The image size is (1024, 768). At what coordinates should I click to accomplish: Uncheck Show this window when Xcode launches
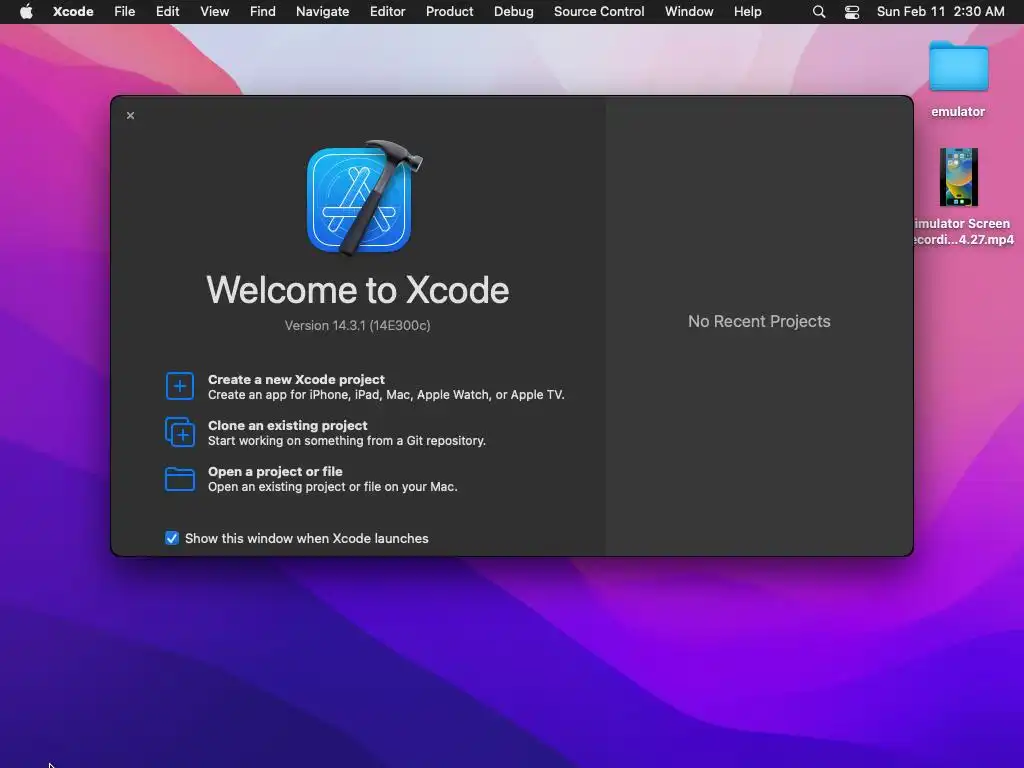[x=172, y=538]
